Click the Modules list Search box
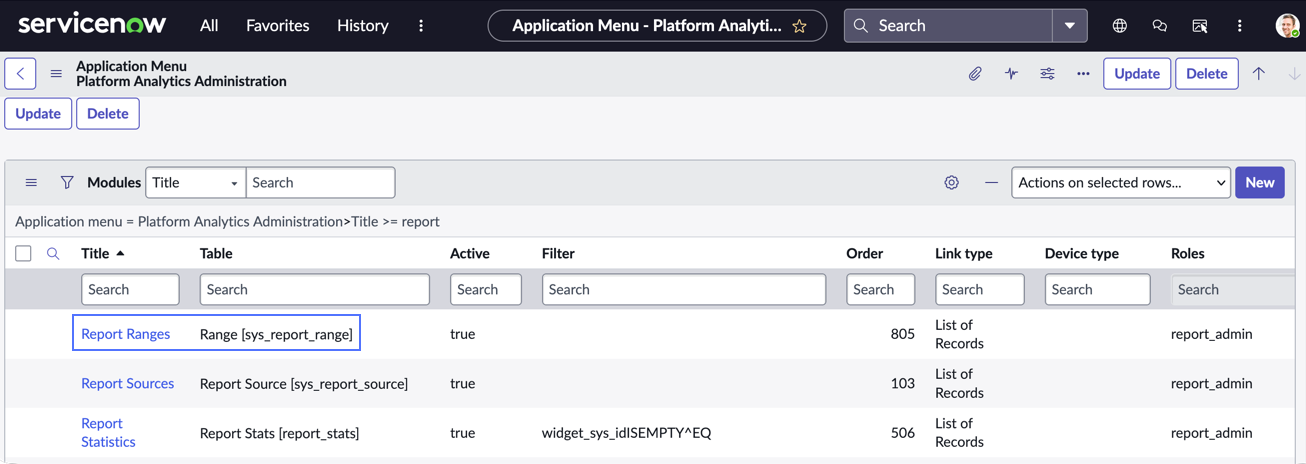The height and width of the screenshot is (464, 1306). (320, 183)
